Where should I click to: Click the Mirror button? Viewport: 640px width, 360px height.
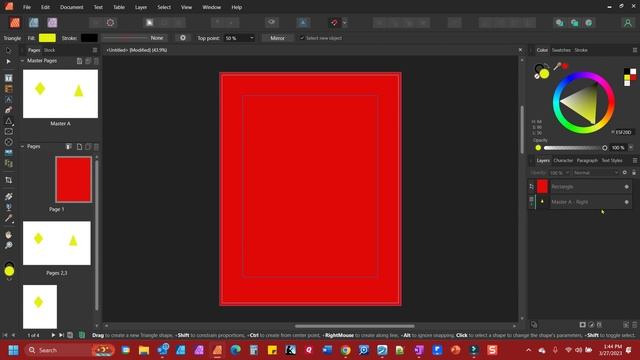point(277,38)
